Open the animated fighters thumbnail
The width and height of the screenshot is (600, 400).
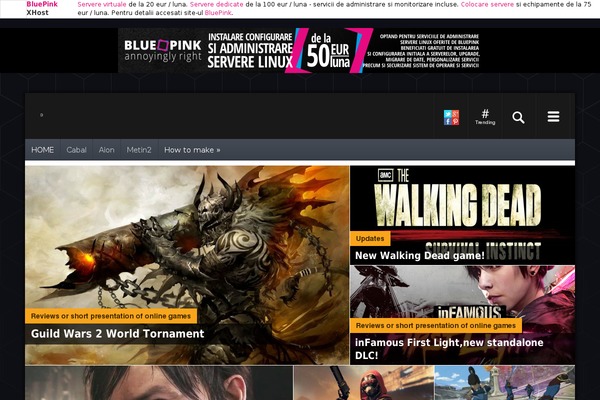pos(505,383)
